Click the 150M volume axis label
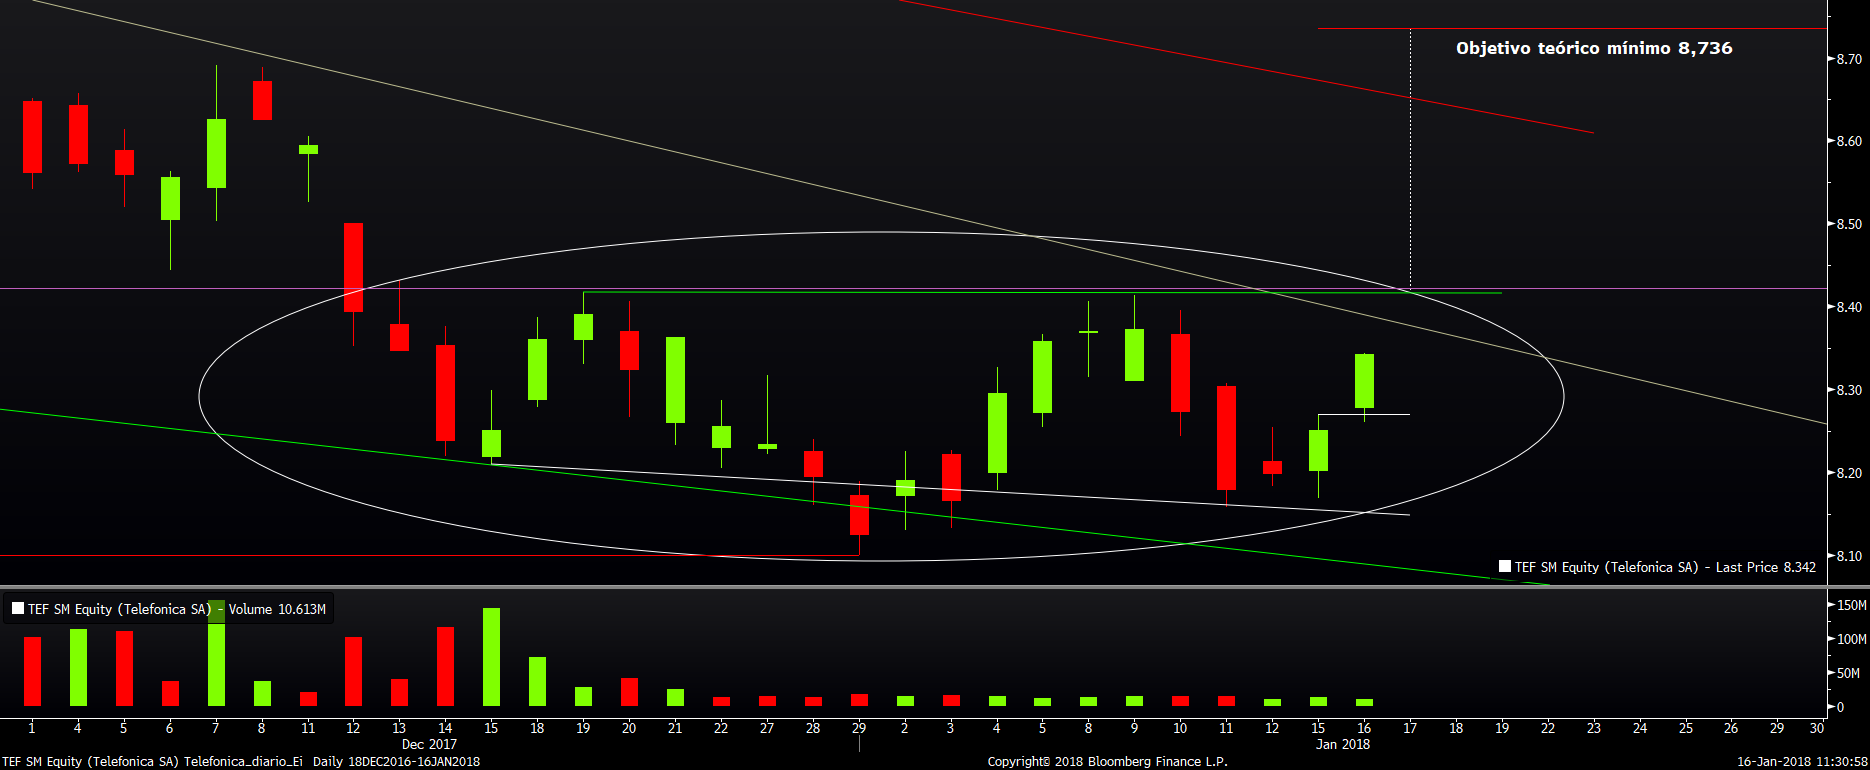The image size is (1870, 770). pos(1852,605)
